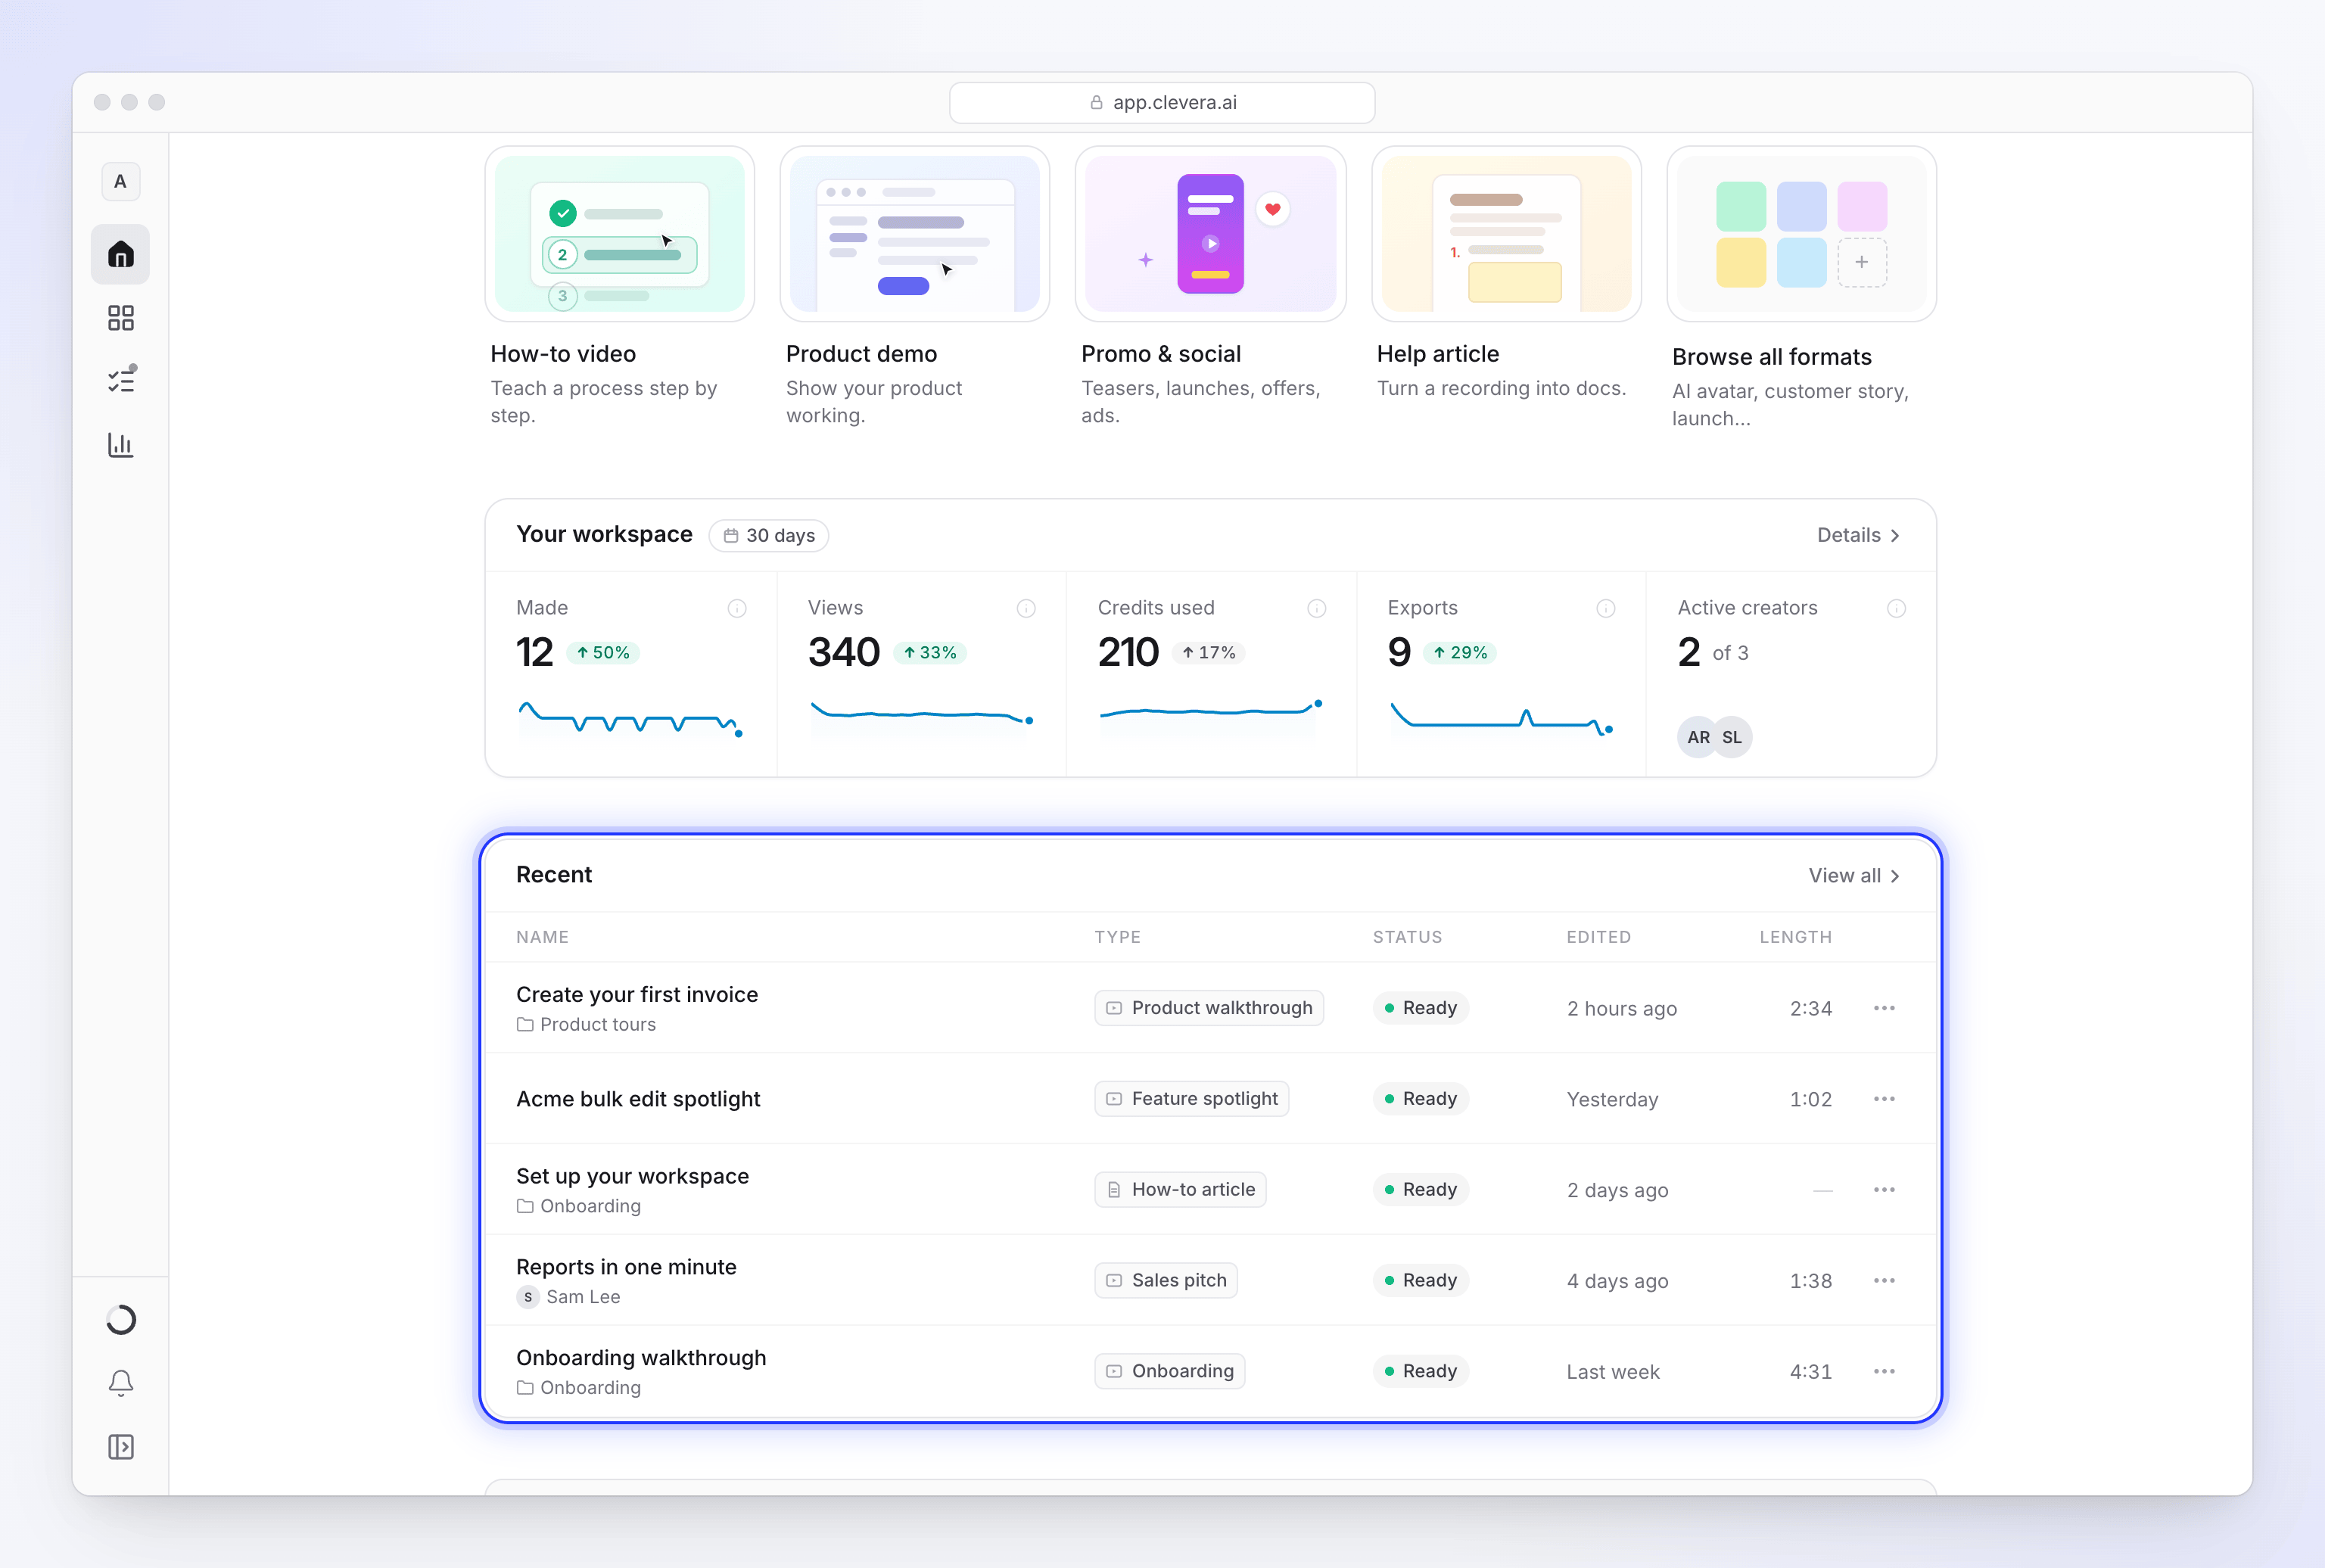The image size is (2325, 1568).
Task: Click the loading progress ring icon
Action: tap(121, 1320)
